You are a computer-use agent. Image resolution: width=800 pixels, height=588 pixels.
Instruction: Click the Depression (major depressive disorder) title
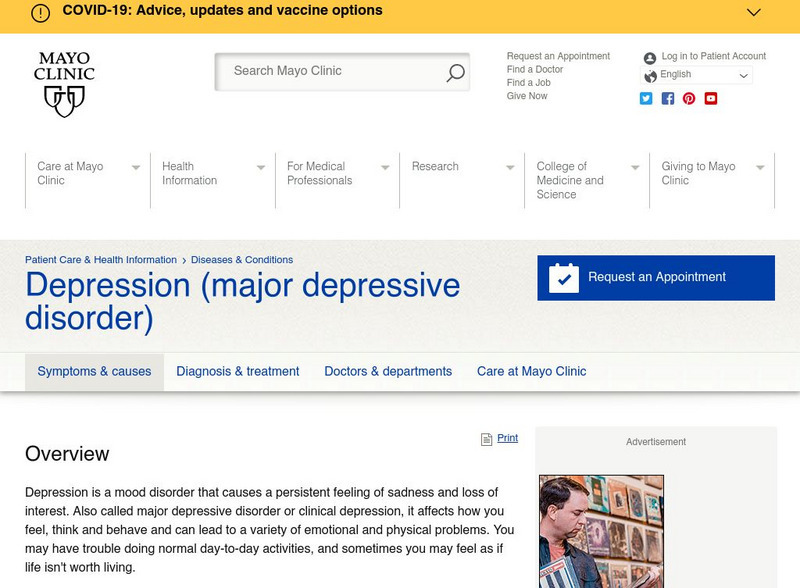tap(243, 301)
